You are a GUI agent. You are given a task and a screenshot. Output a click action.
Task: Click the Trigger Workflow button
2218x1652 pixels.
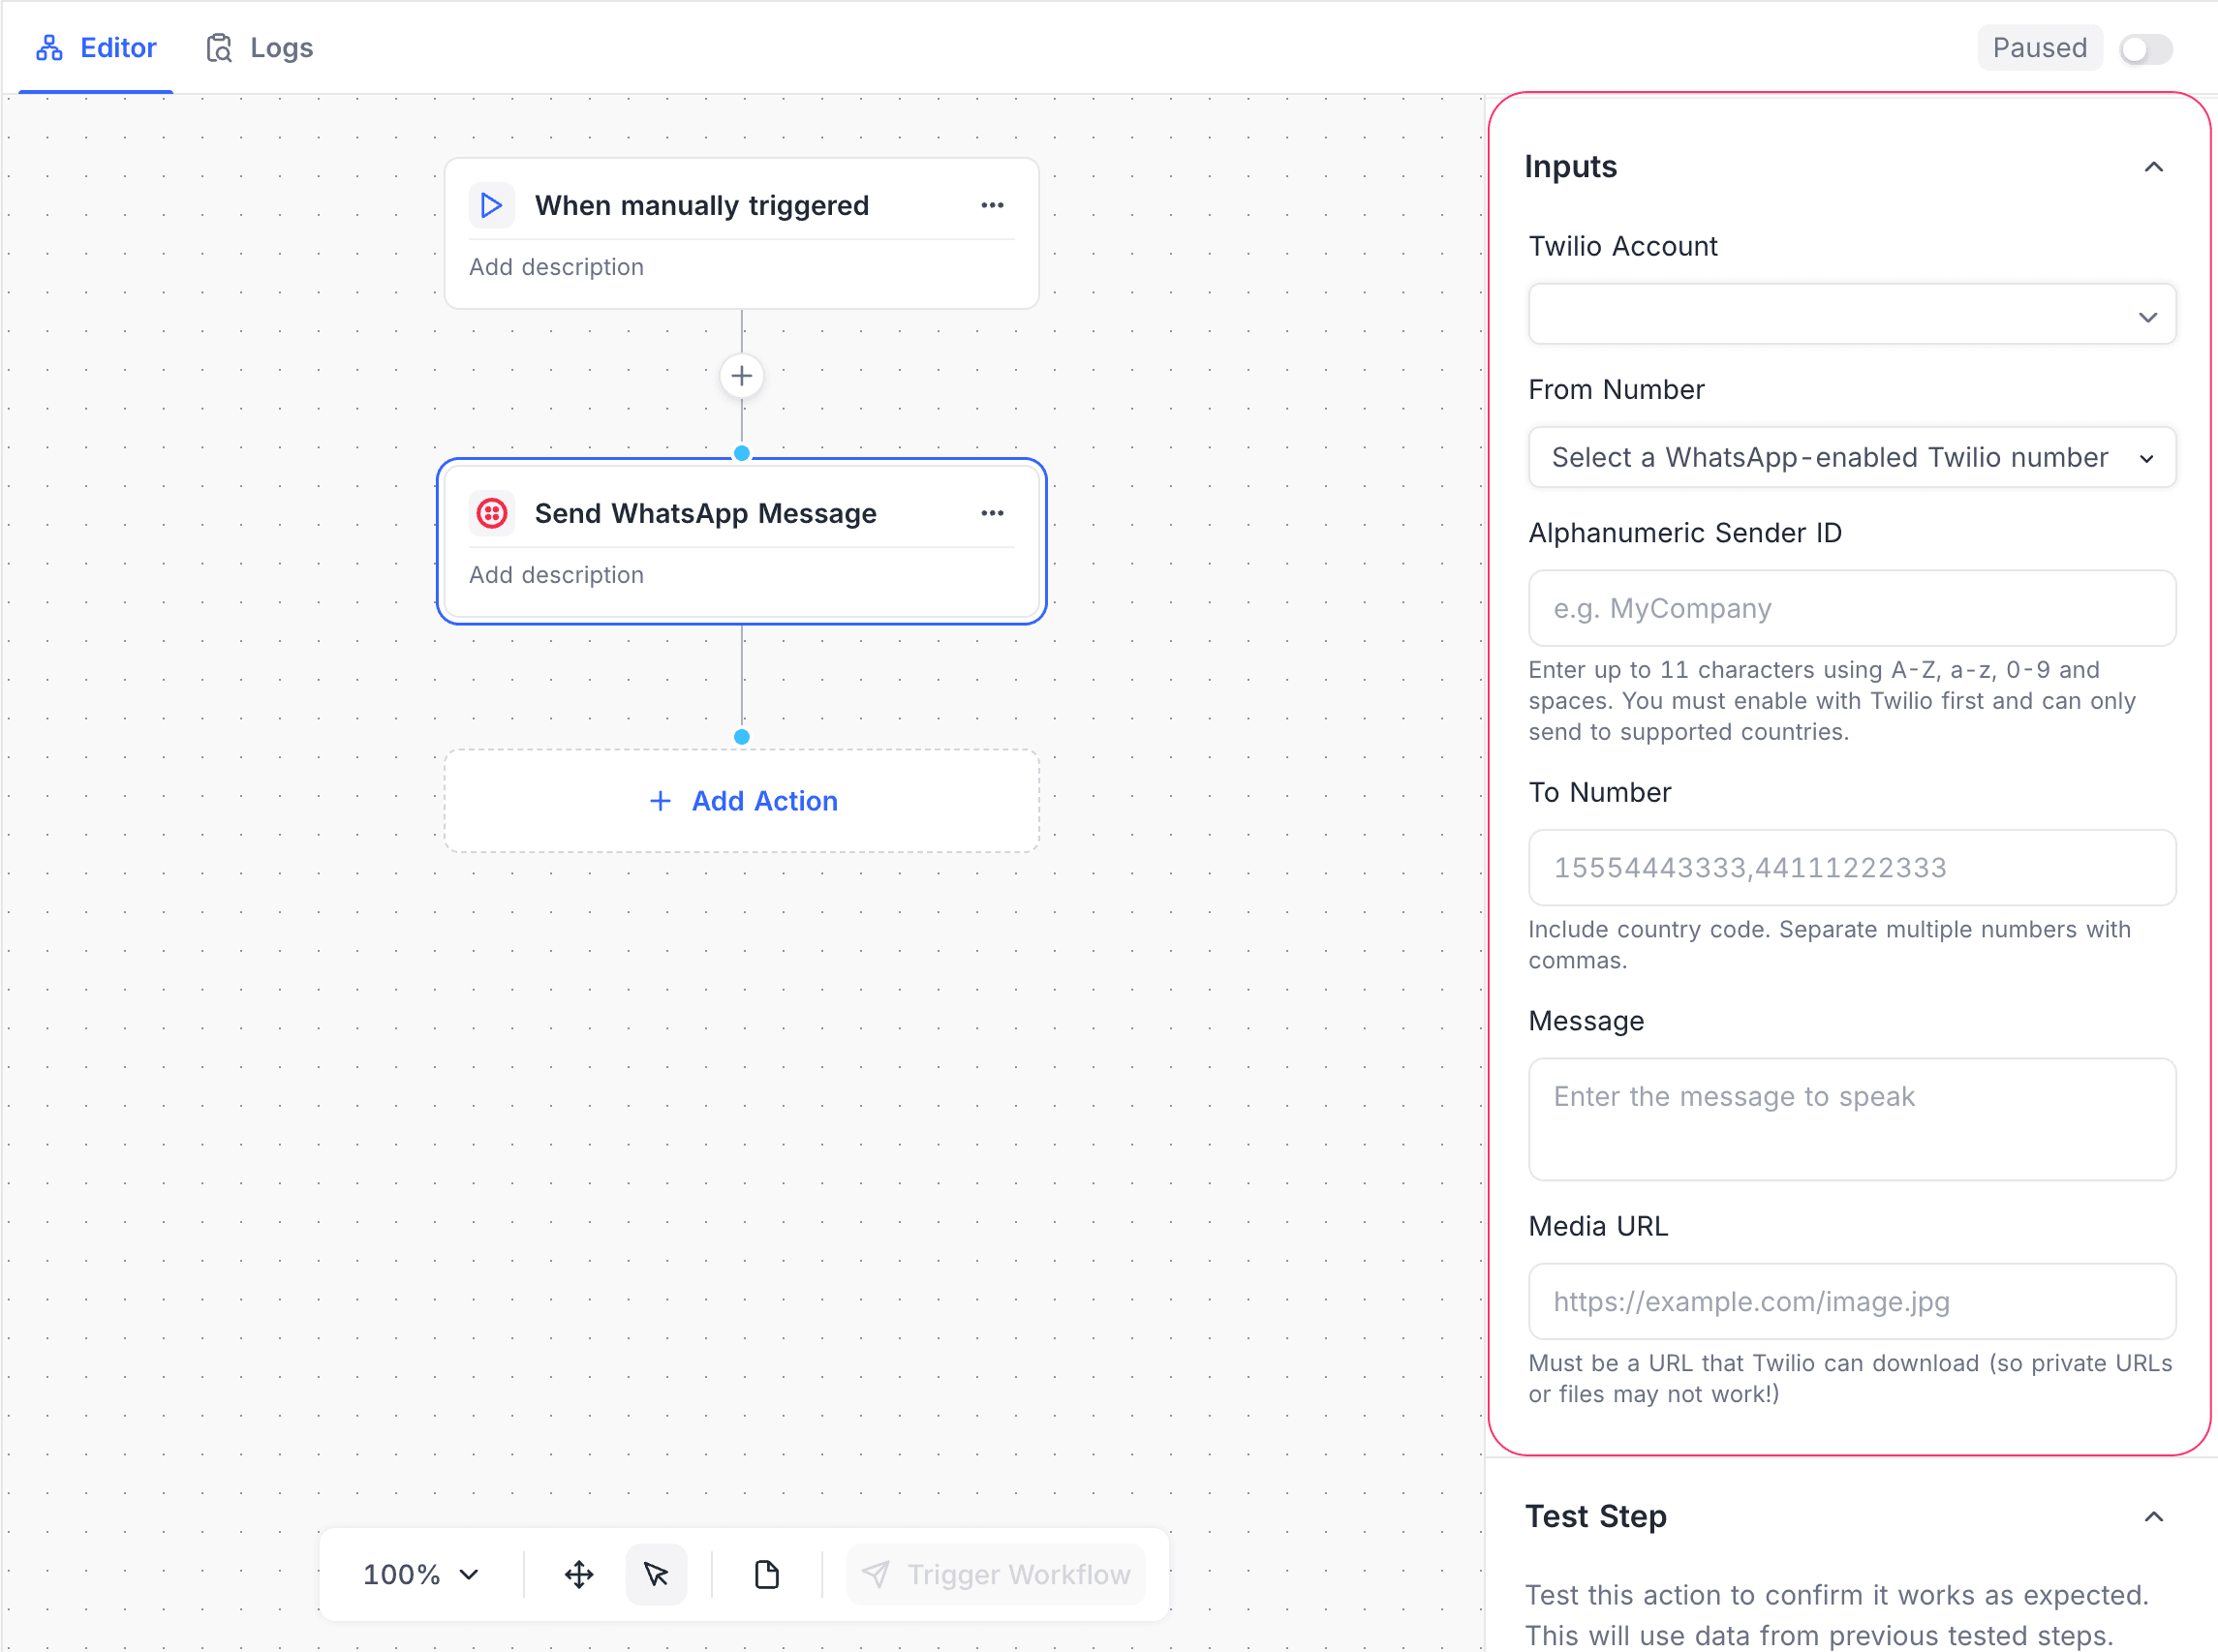(x=996, y=1573)
